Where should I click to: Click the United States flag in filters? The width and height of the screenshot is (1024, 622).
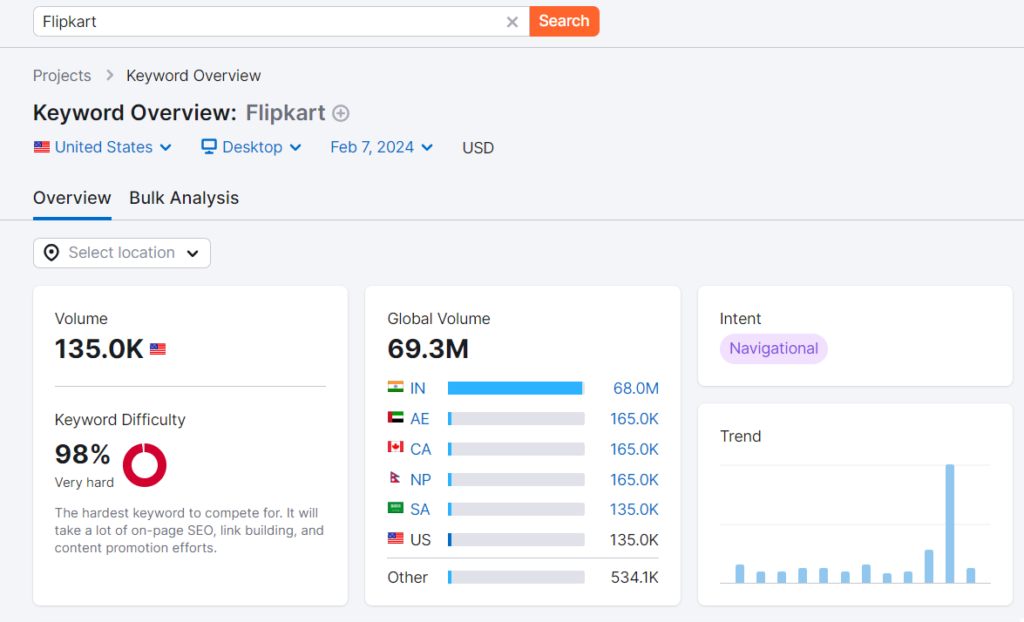point(42,147)
